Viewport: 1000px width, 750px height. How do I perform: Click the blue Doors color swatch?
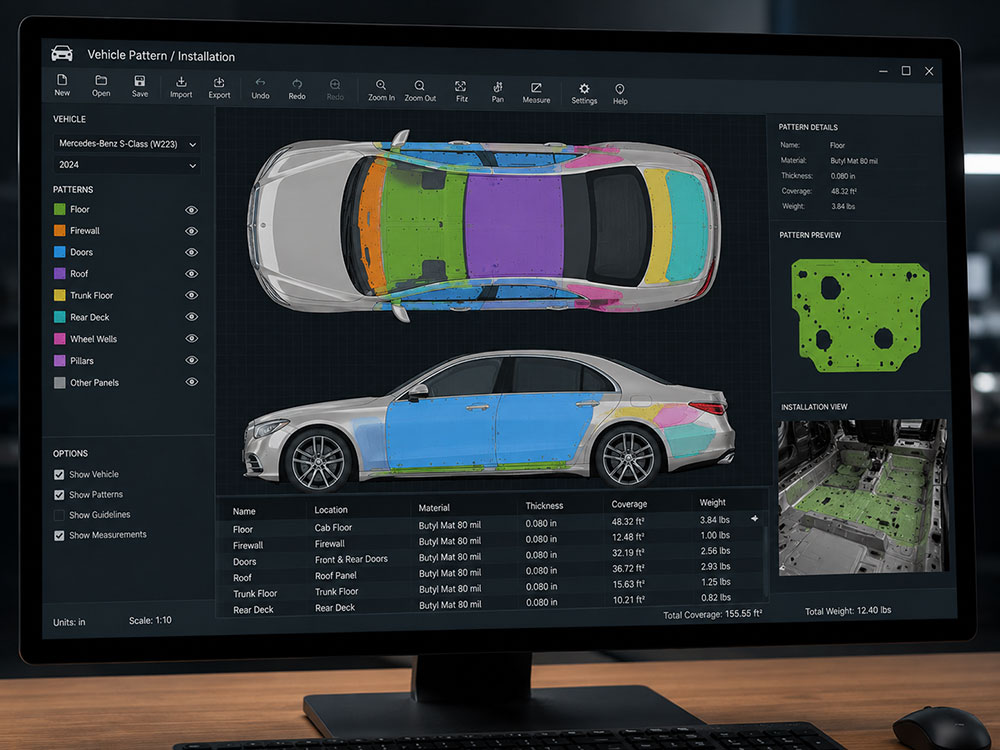click(x=59, y=252)
